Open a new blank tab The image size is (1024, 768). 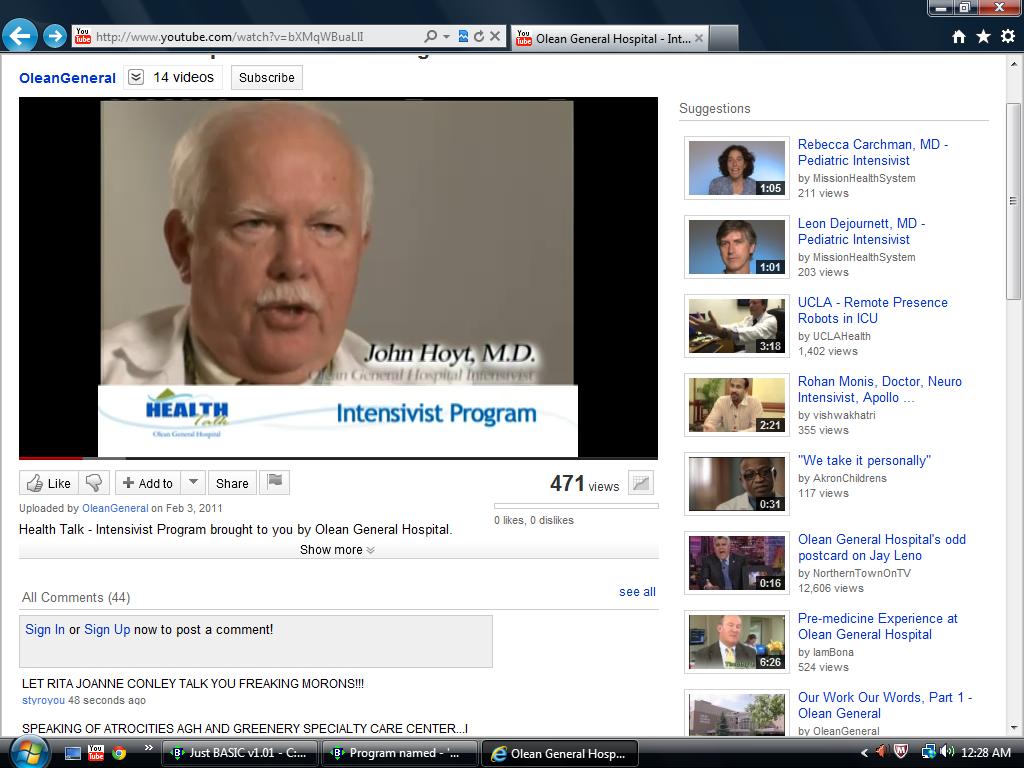click(x=724, y=39)
